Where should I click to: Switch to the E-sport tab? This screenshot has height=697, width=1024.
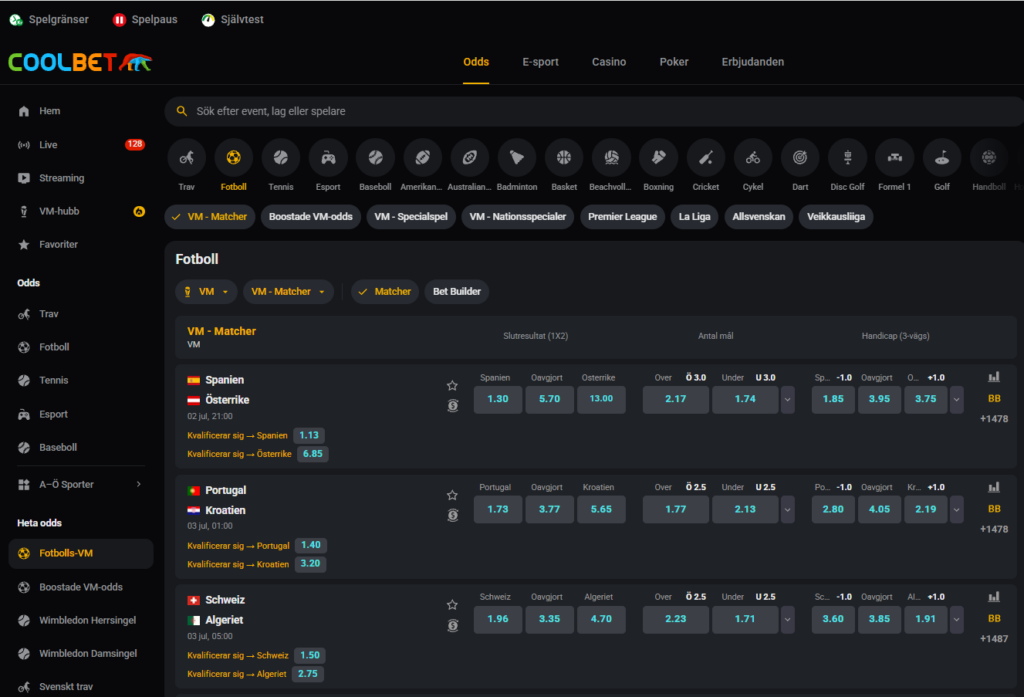click(540, 62)
